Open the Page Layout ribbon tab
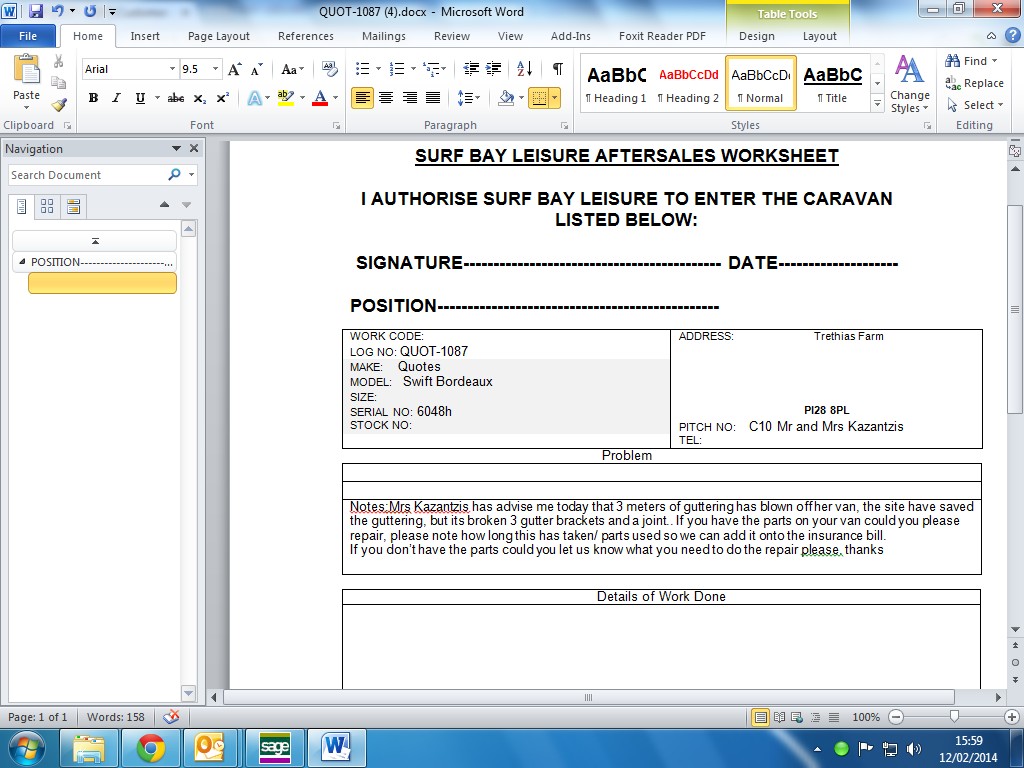This screenshot has height=768, width=1024. pyautogui.click(x=219, y=36)
